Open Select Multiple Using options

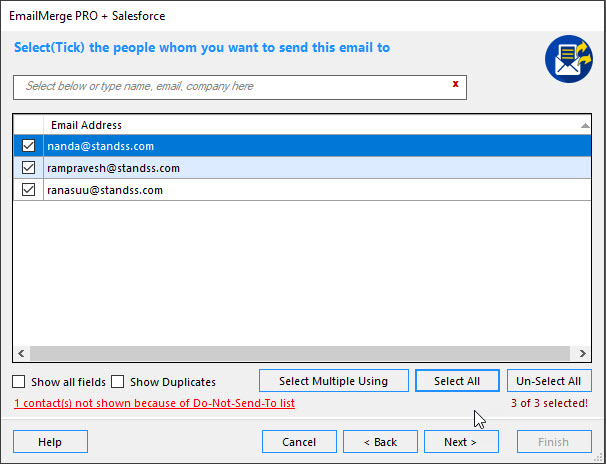point(334,381)
